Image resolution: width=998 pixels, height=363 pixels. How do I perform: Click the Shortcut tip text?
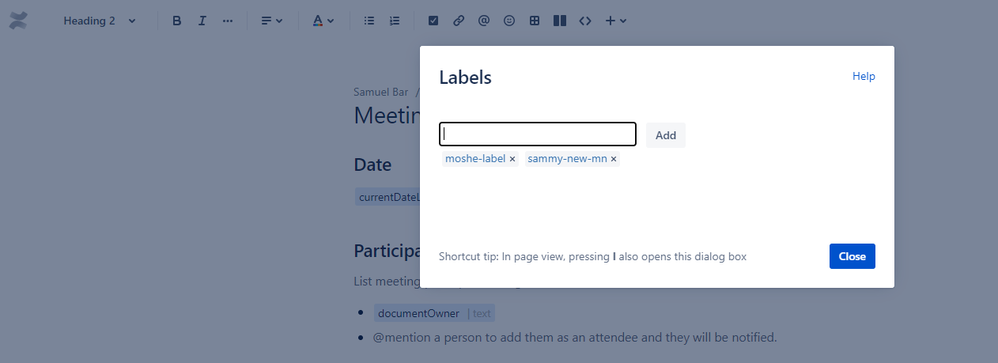click(593, 257)
